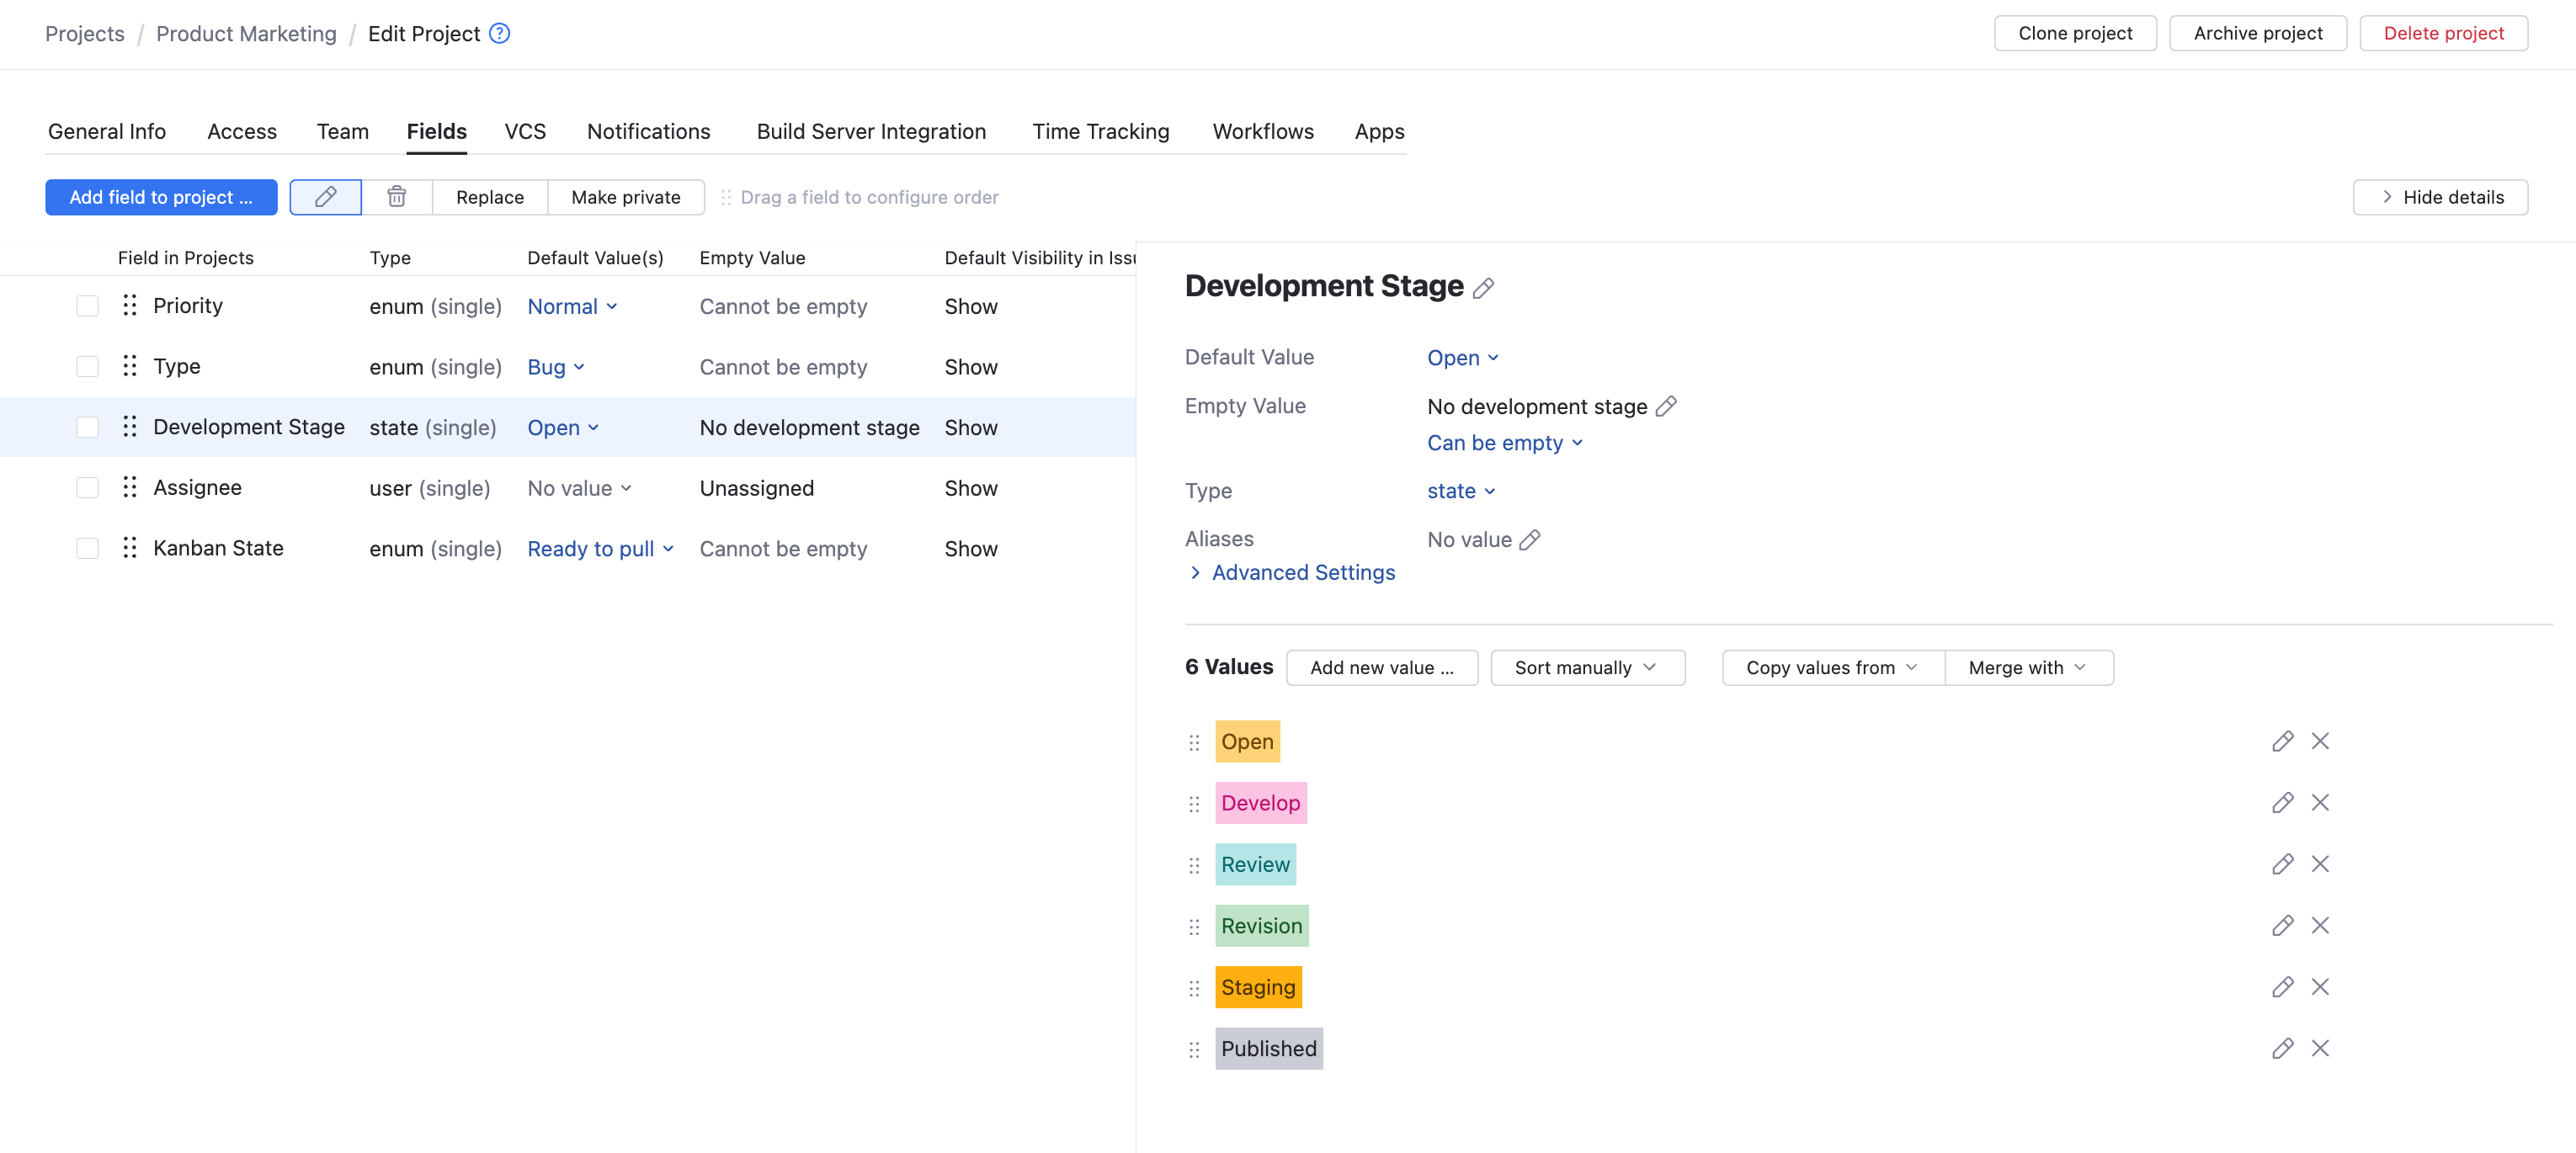Click the help icon beside Edit Project
Viewport: 2576px width, 1153px height.
(x=499, y=33)
